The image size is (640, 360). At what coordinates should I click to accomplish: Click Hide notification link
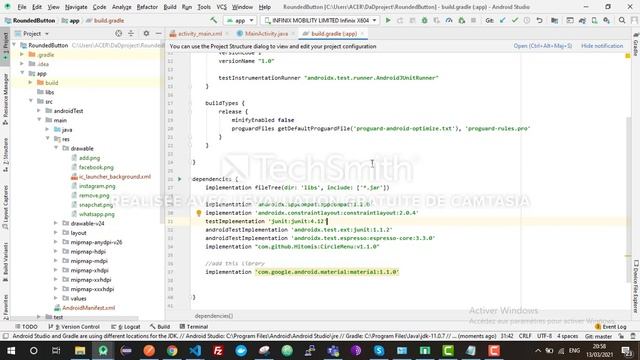coord(602,46)
